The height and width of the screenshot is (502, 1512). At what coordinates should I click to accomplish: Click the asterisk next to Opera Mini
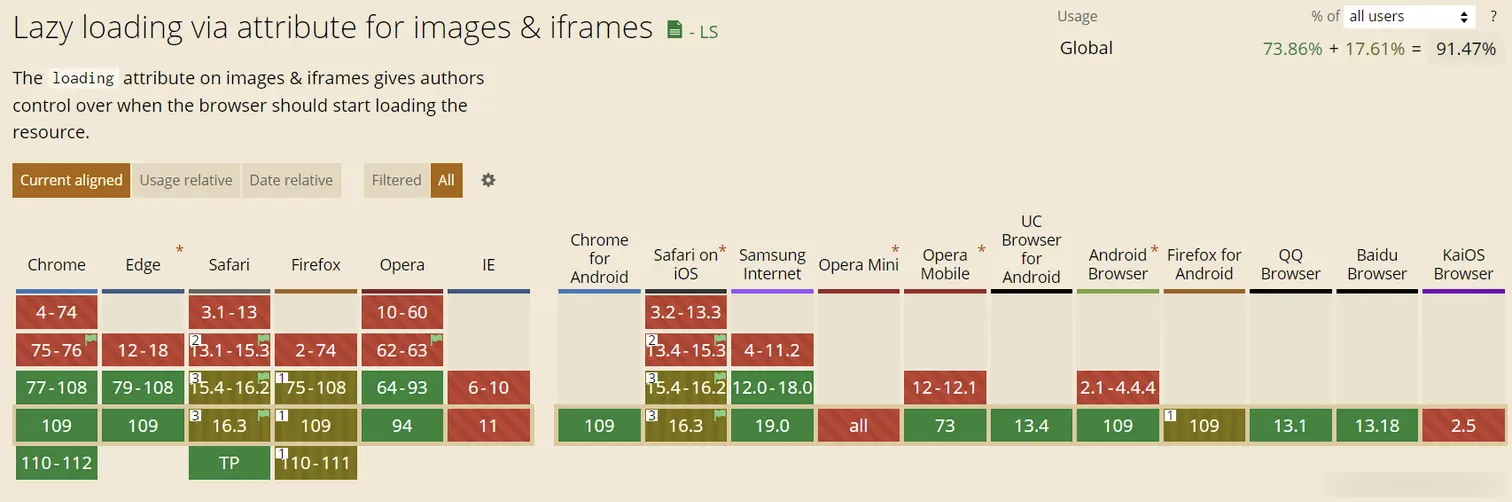point(895,250)
